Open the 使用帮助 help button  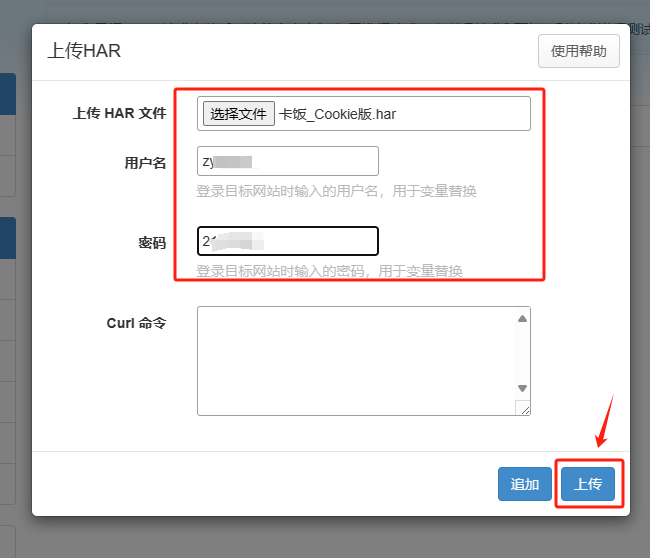coord(578,51)
